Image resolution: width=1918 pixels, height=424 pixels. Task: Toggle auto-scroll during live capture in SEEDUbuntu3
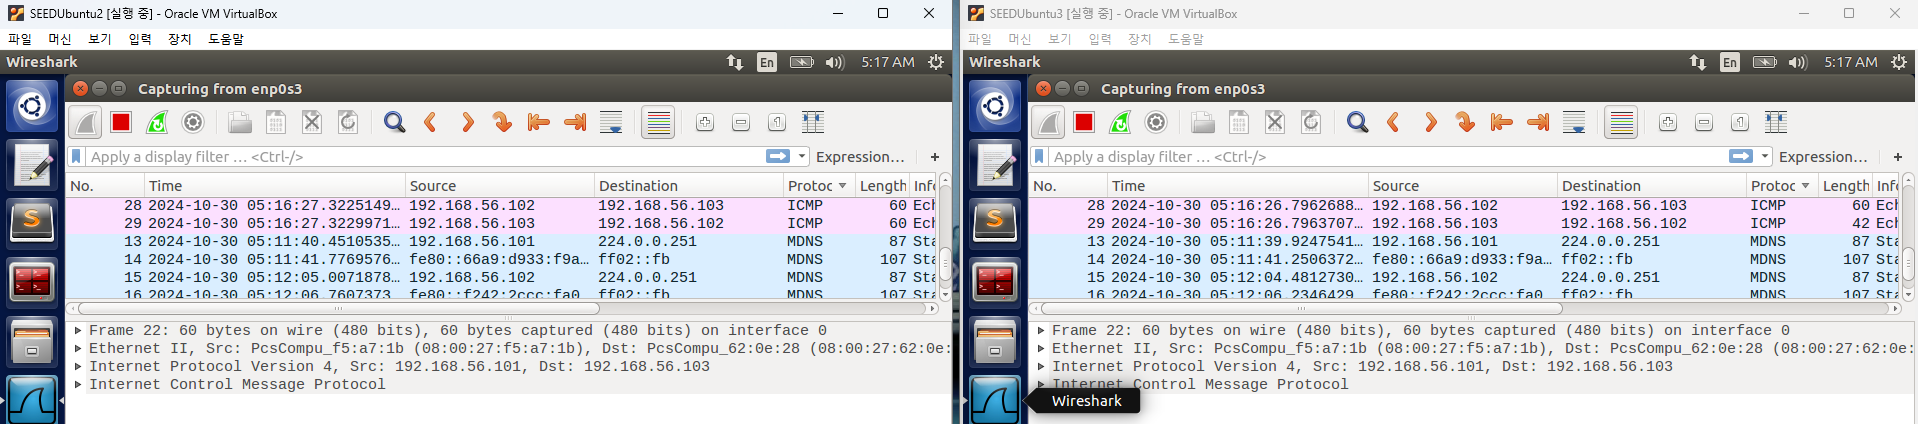pyautogui.click(x=1574, y=122)
